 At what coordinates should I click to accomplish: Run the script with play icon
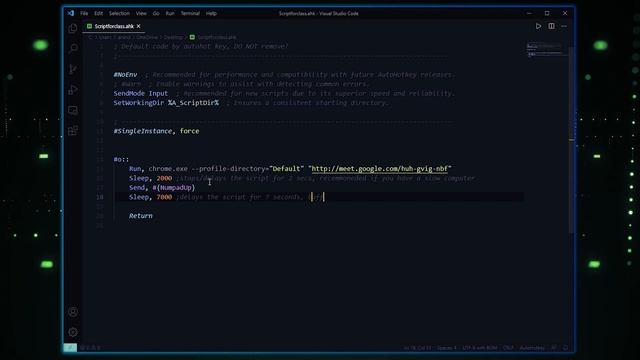click(x=538, y=26)
